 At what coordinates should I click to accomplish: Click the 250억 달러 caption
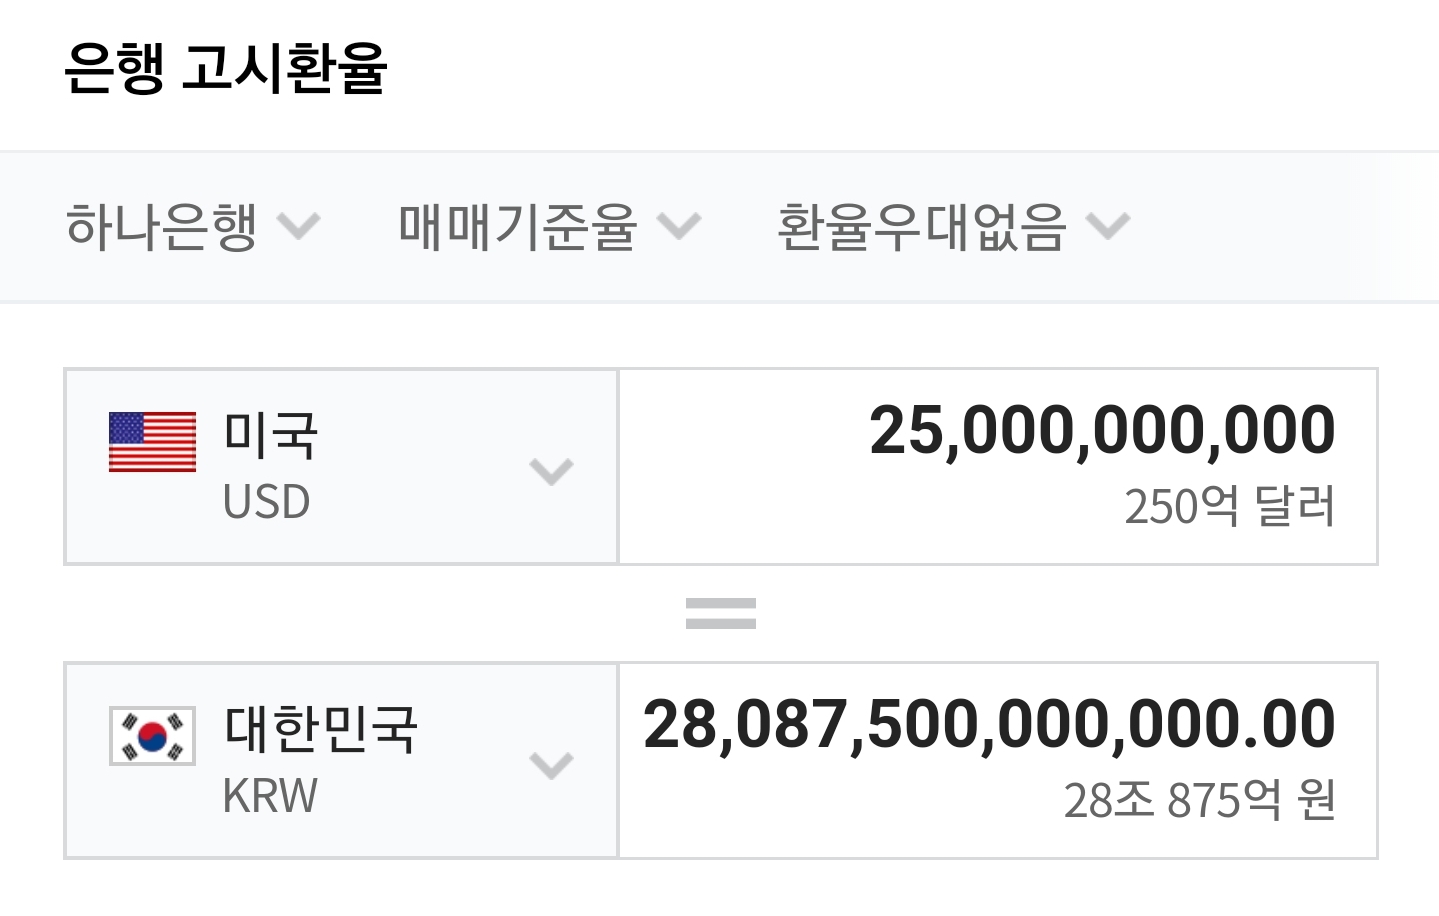point(1229,506)
